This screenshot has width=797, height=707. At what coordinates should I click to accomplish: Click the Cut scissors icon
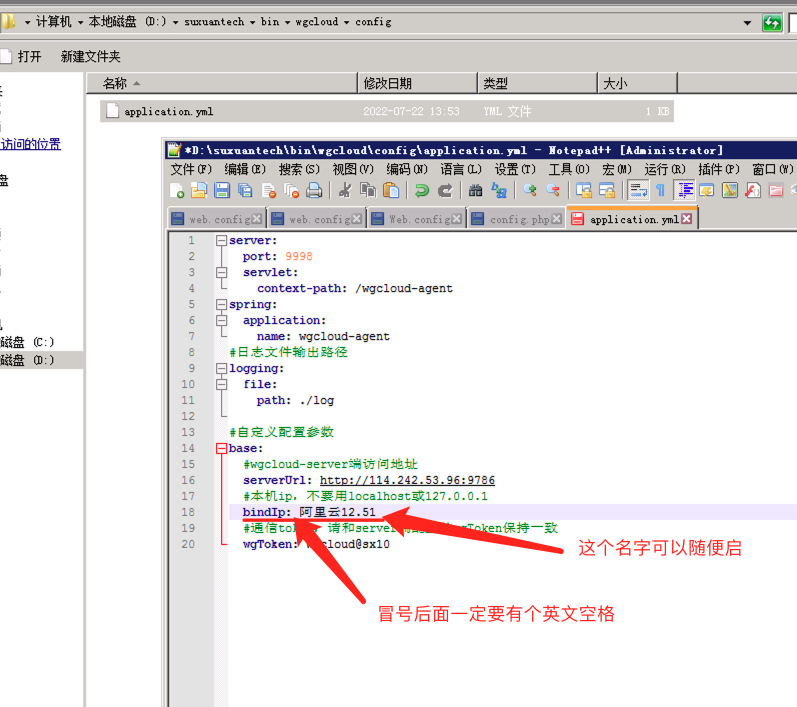click(344, 190)
